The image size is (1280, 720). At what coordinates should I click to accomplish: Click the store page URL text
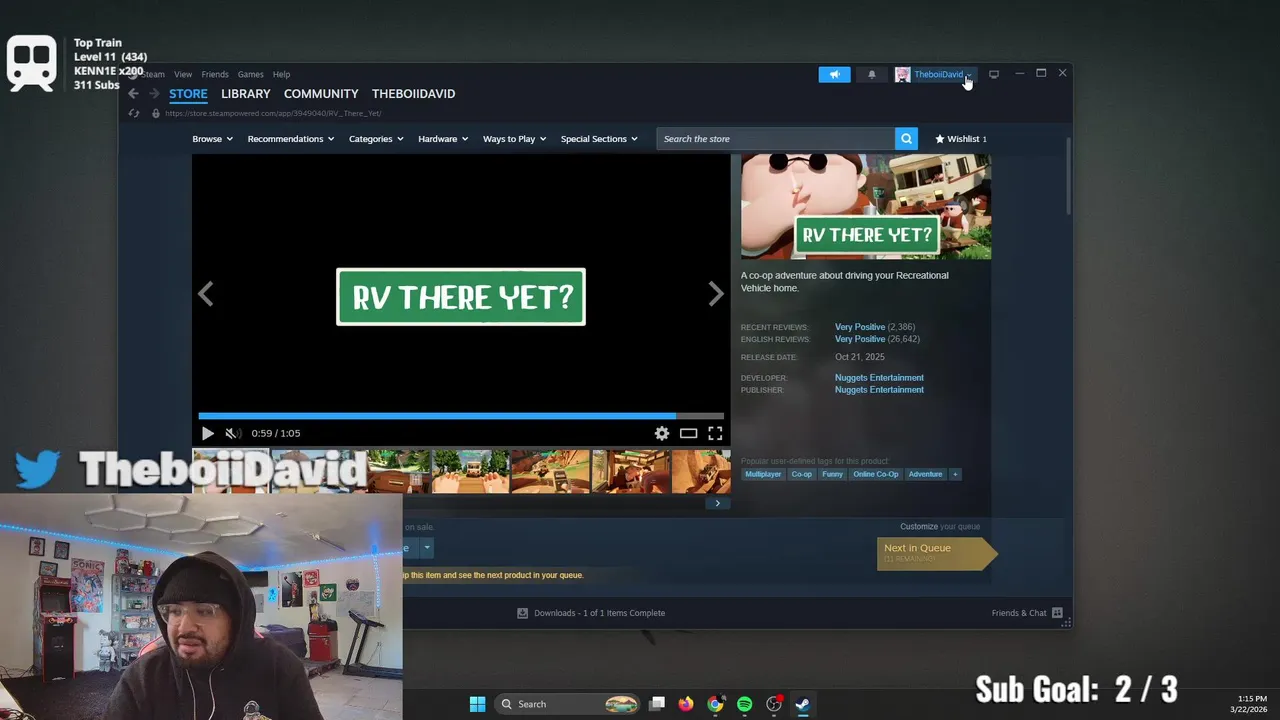[x=273, y=113]
